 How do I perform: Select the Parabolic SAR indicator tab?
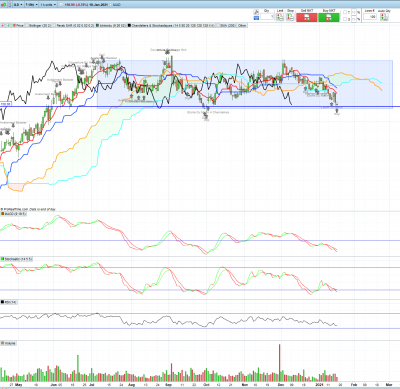point(74,25)
